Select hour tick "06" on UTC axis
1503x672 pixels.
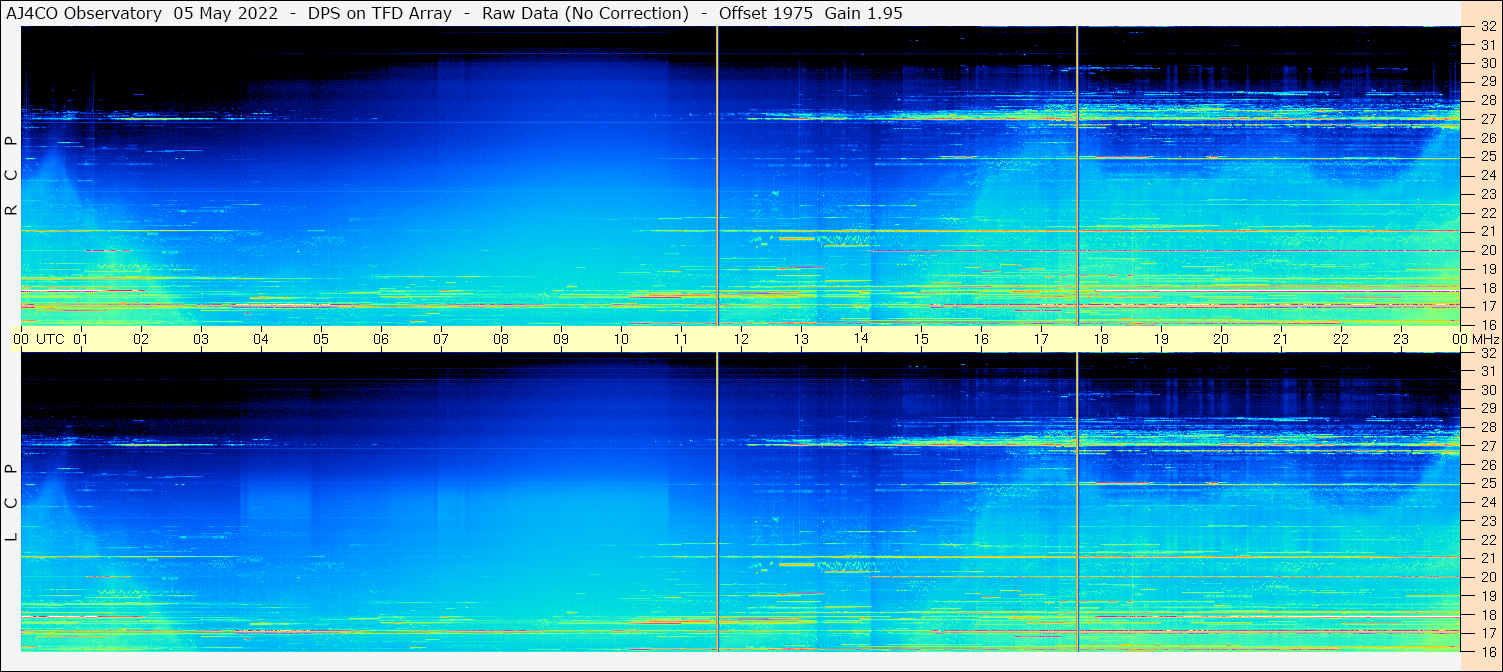pos(381,339)
